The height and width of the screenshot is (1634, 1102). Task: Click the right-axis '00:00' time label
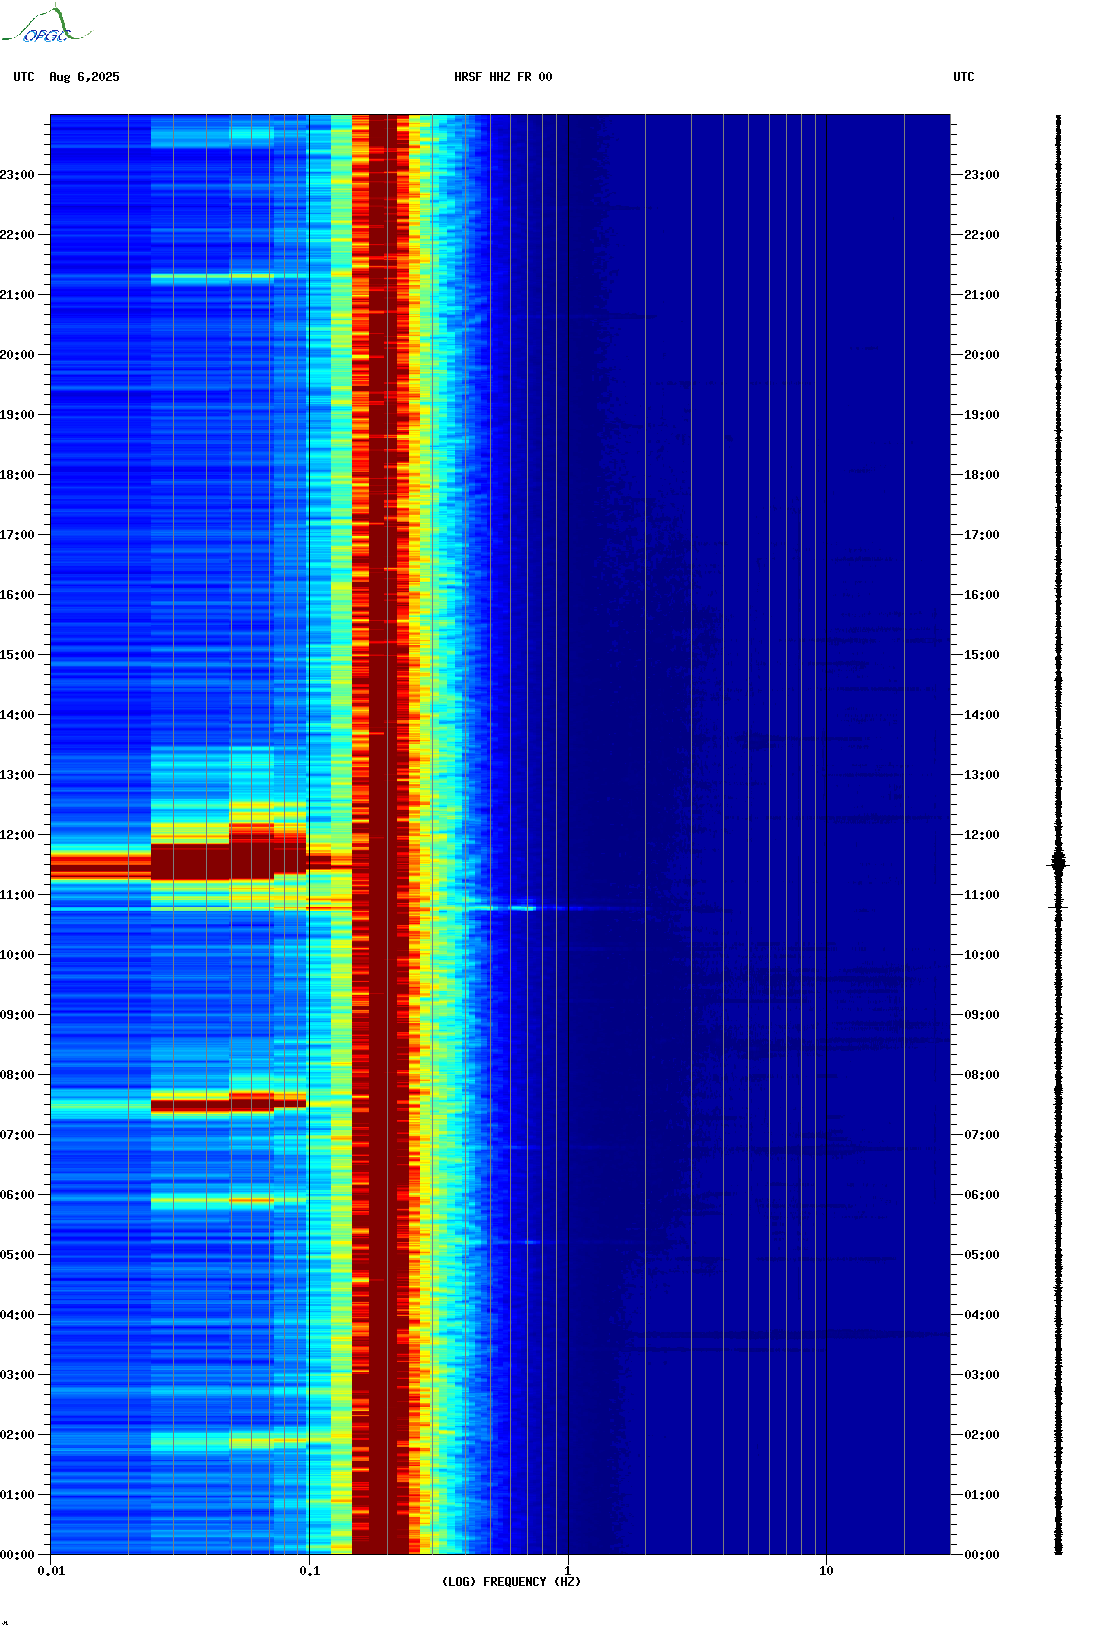pyautogui.click(x=982, y=1555)
